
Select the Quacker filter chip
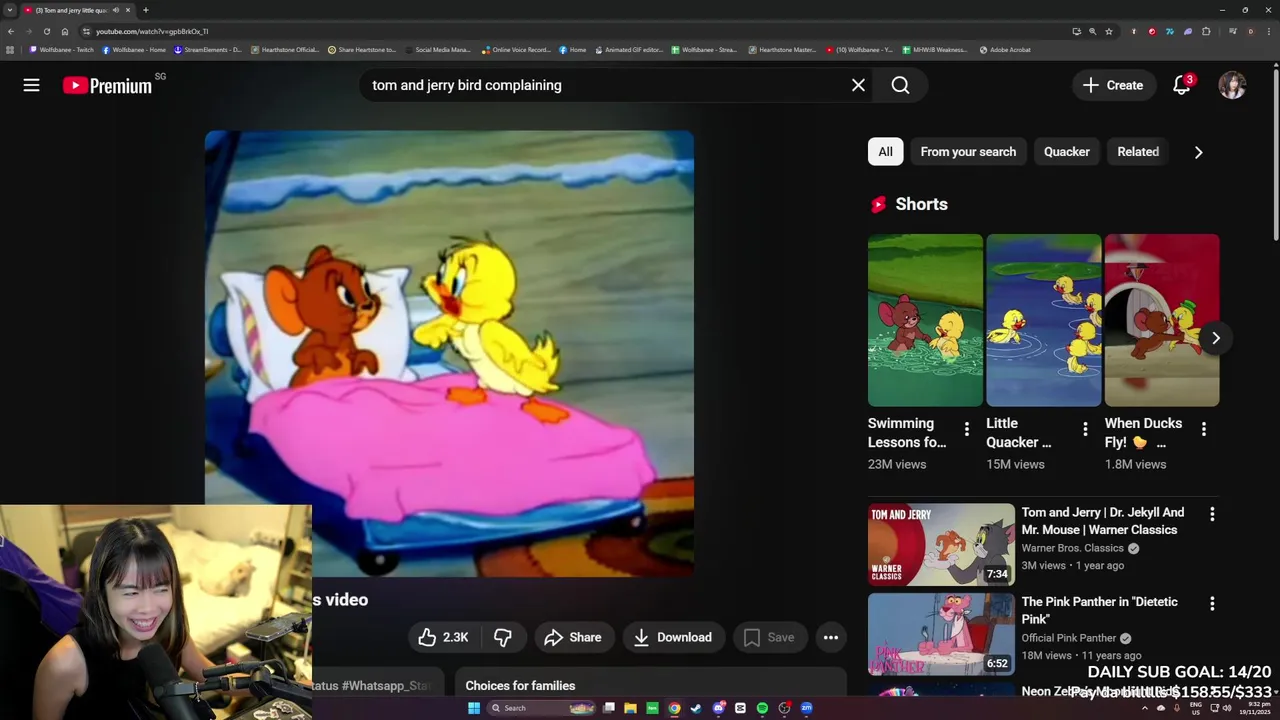click(1067, 152)
